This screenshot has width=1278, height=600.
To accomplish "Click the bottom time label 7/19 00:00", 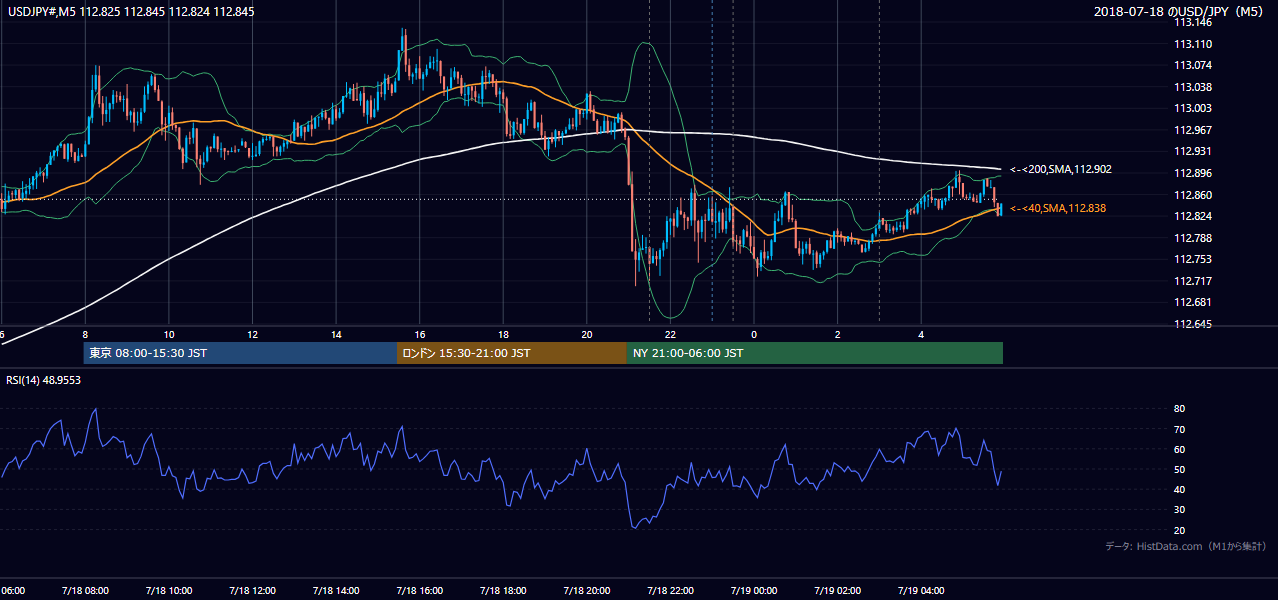I will [x=754, y=590].
